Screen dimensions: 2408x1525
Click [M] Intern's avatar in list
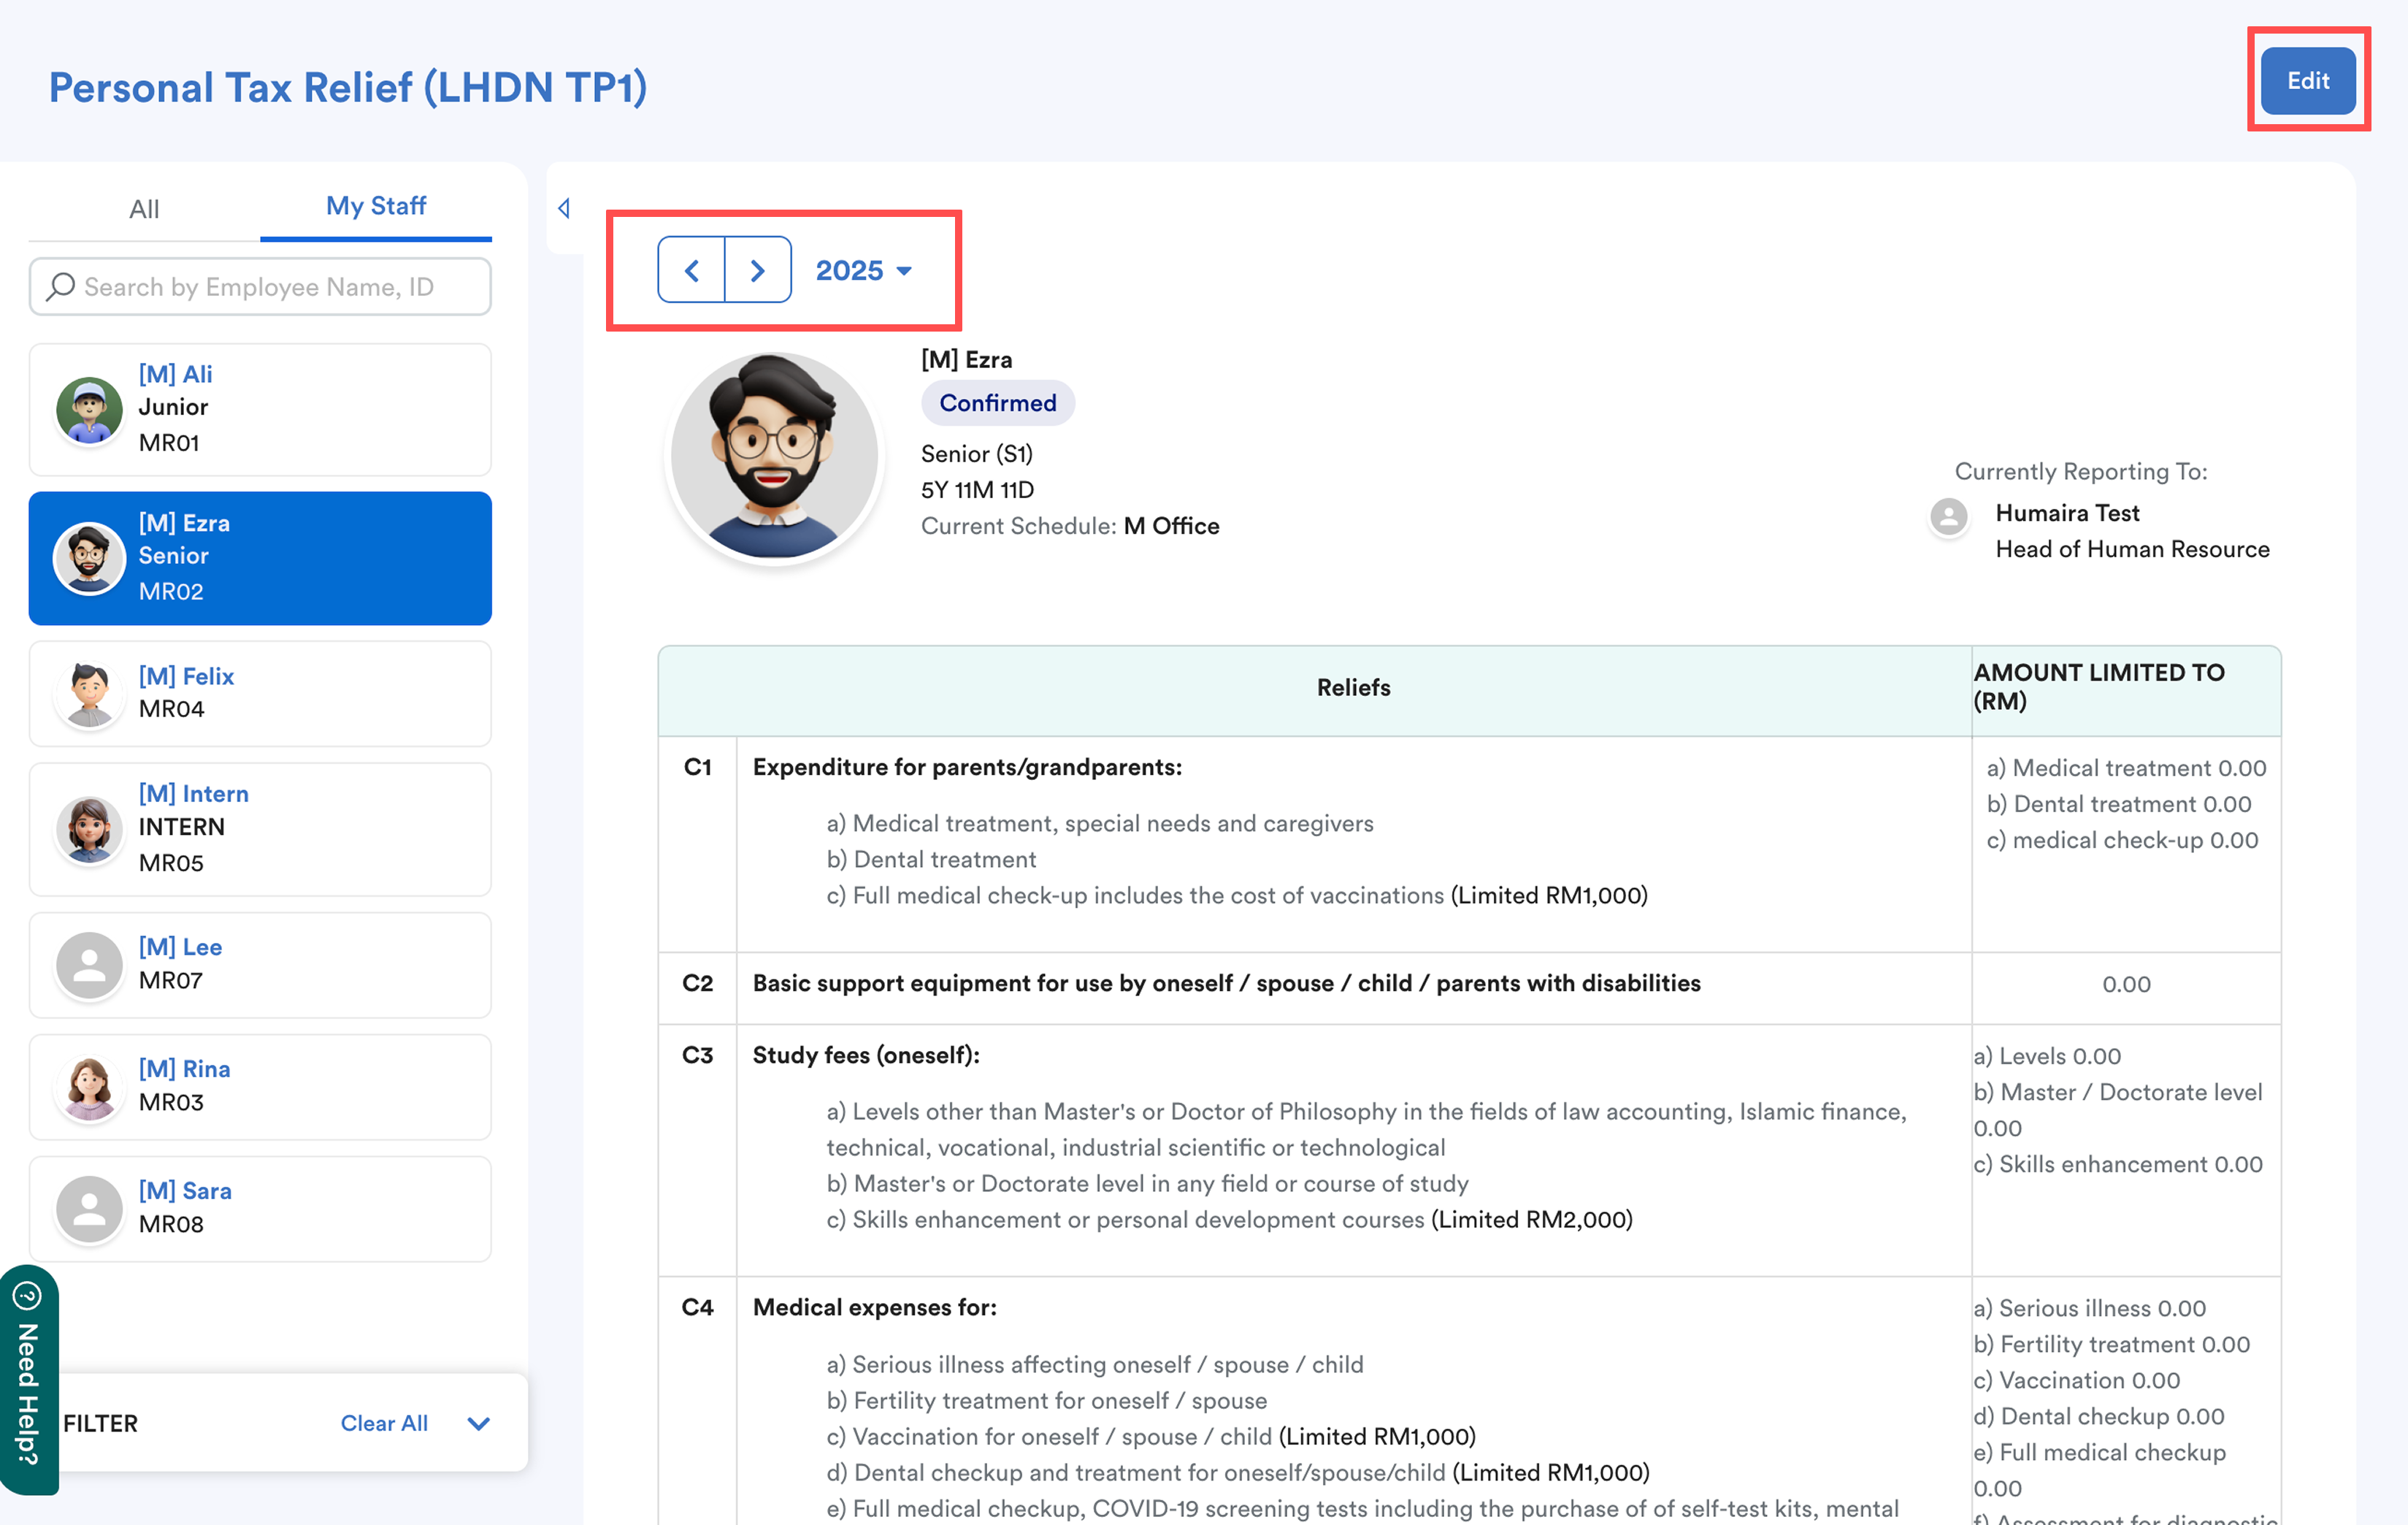coord(89,829)
